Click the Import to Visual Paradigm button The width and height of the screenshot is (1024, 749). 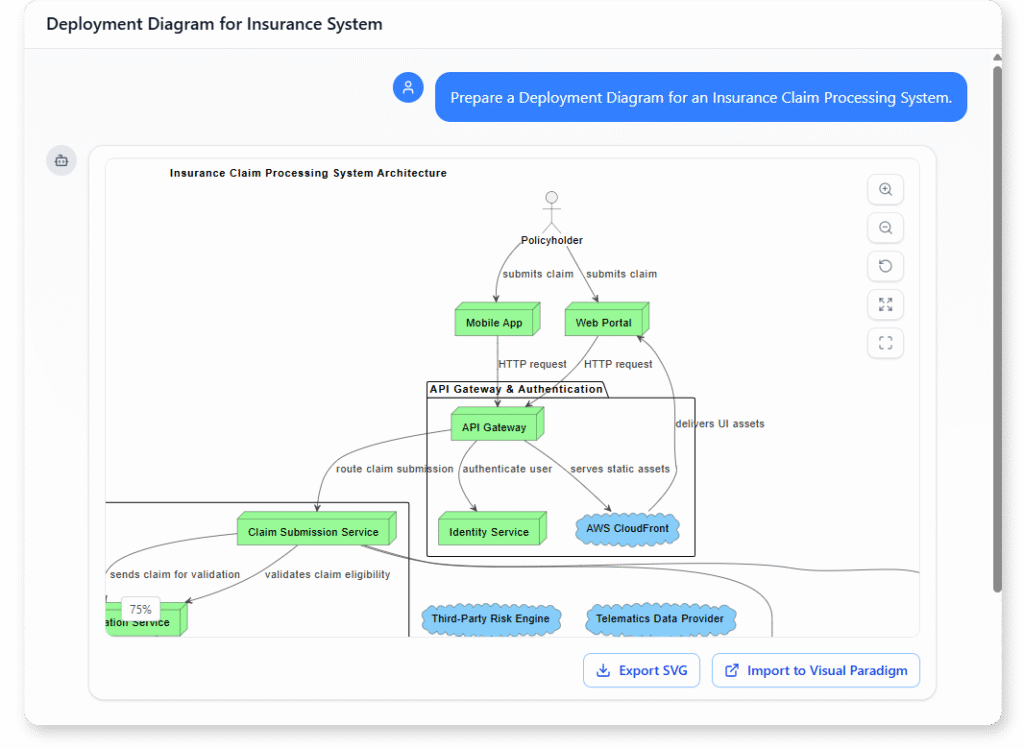coord(815,670)
